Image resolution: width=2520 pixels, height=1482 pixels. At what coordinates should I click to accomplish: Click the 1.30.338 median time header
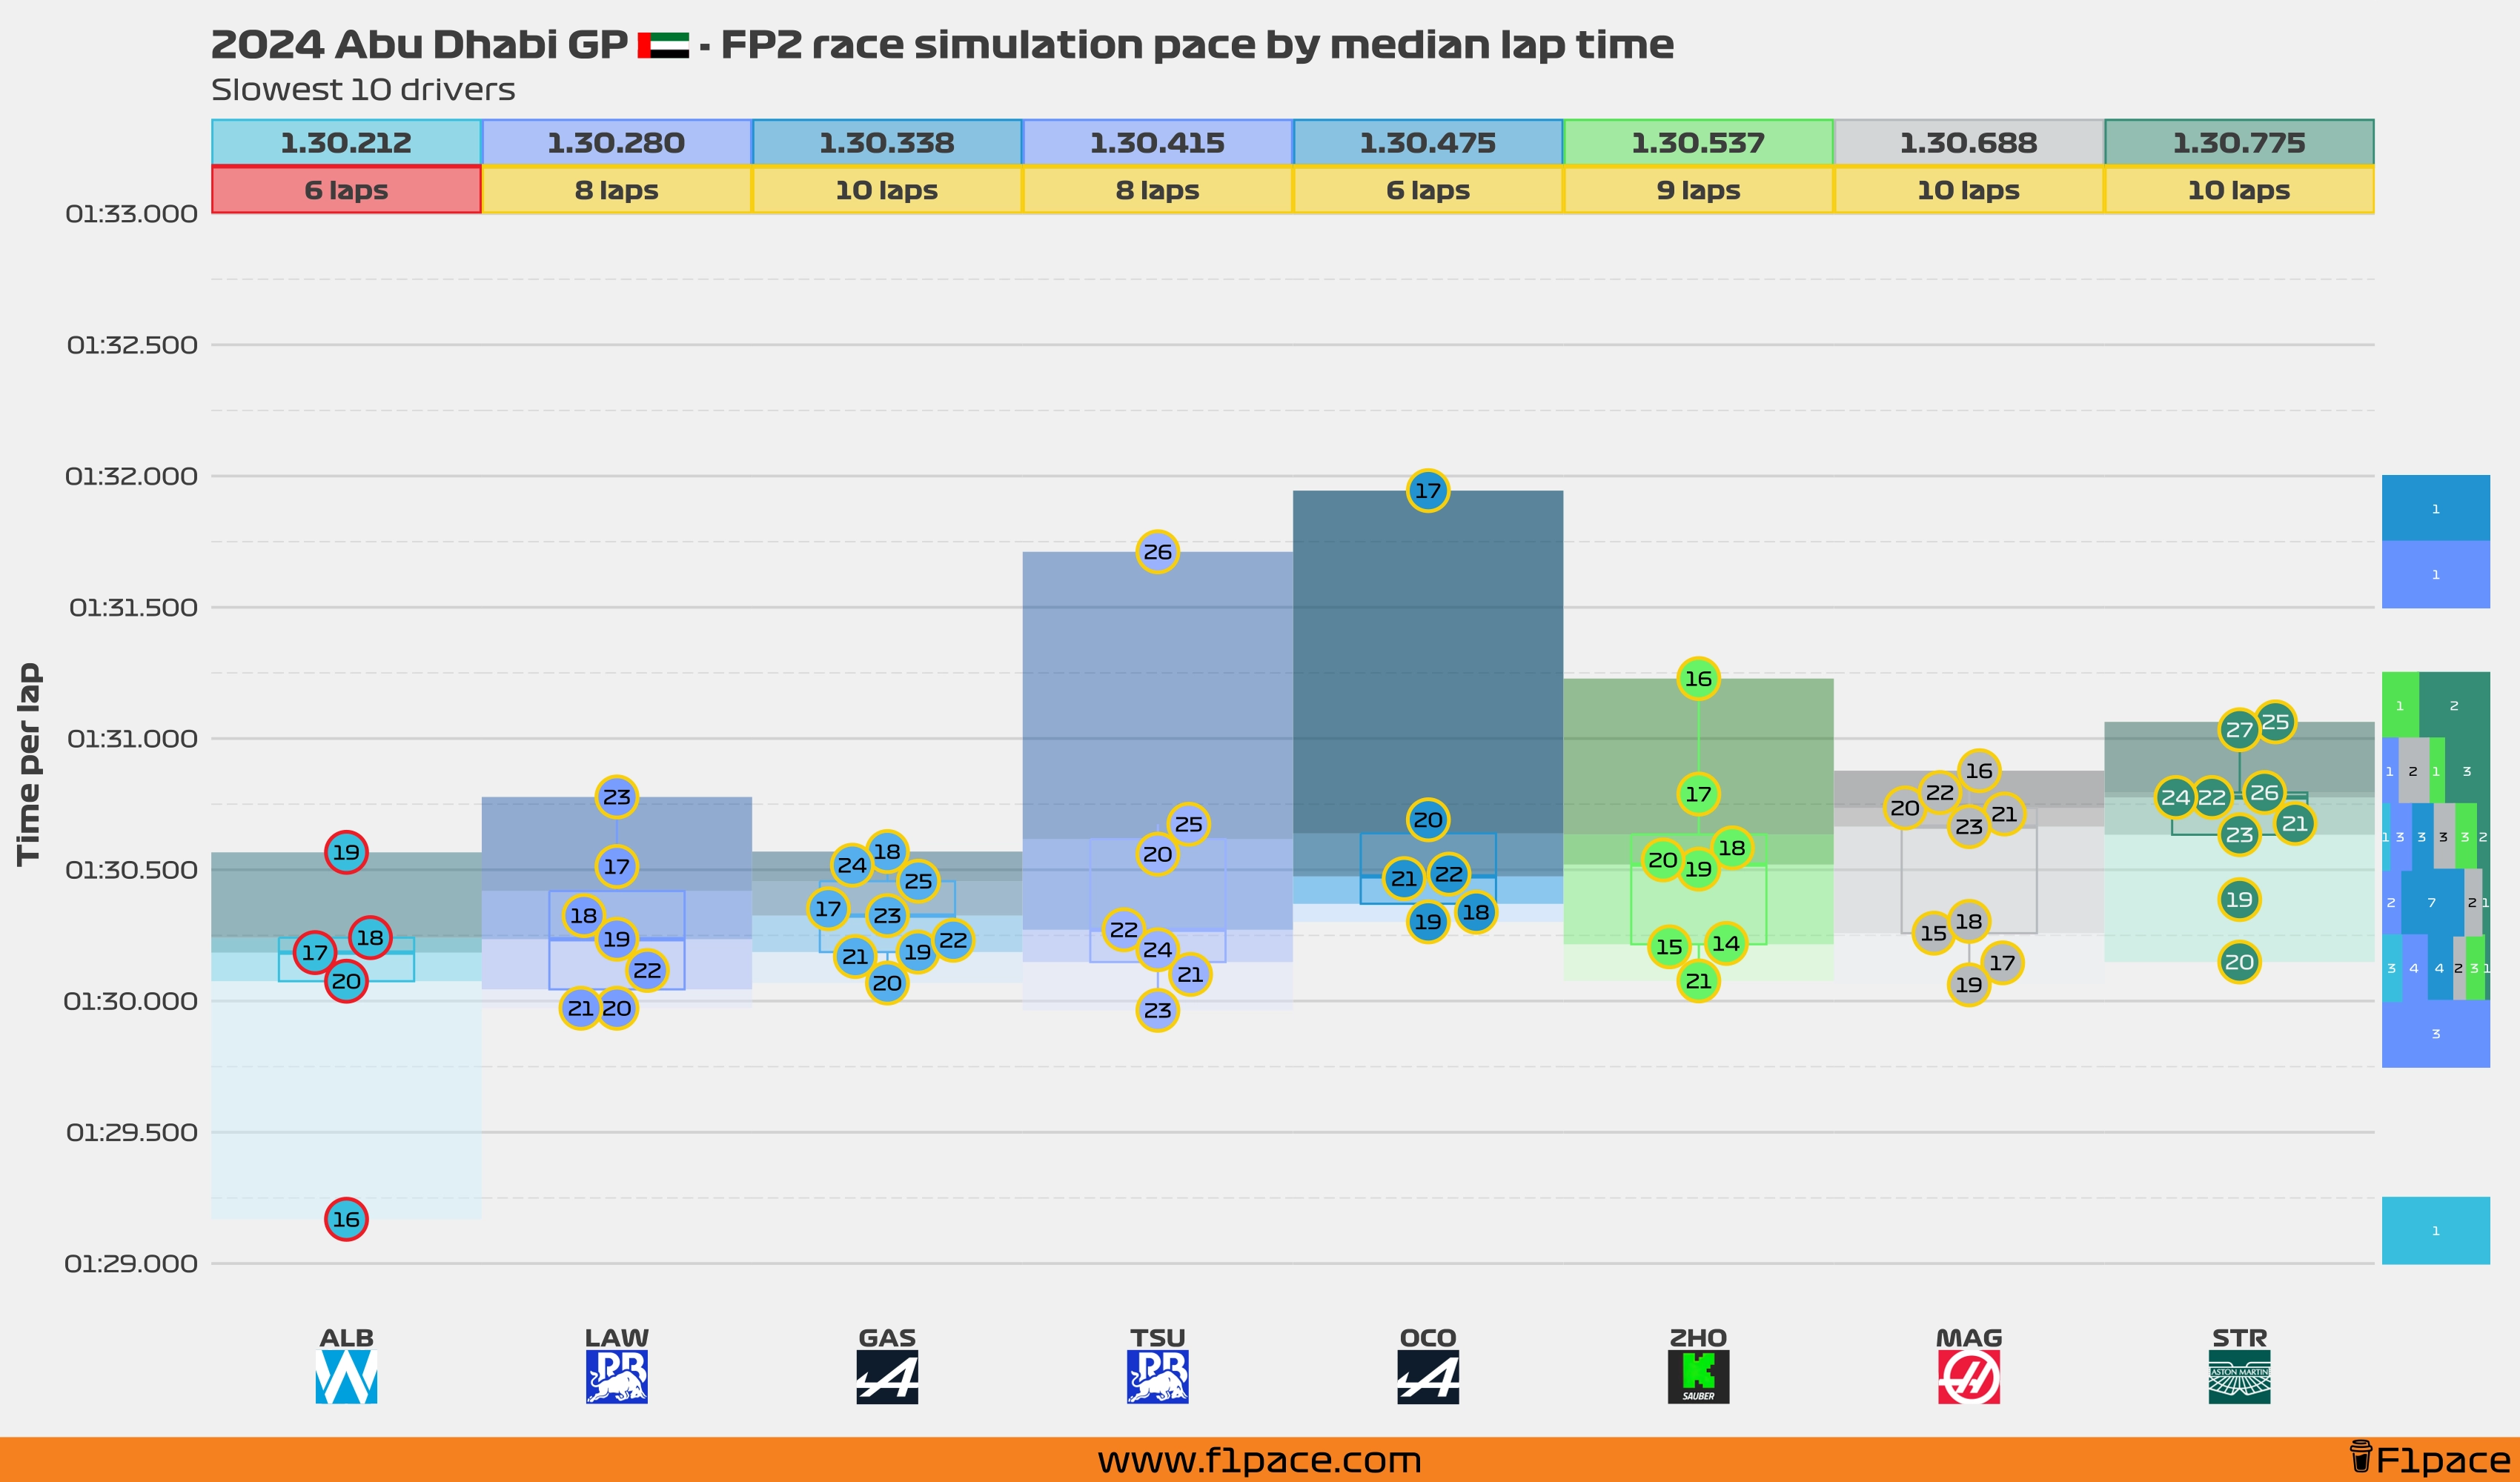(887, 143)
